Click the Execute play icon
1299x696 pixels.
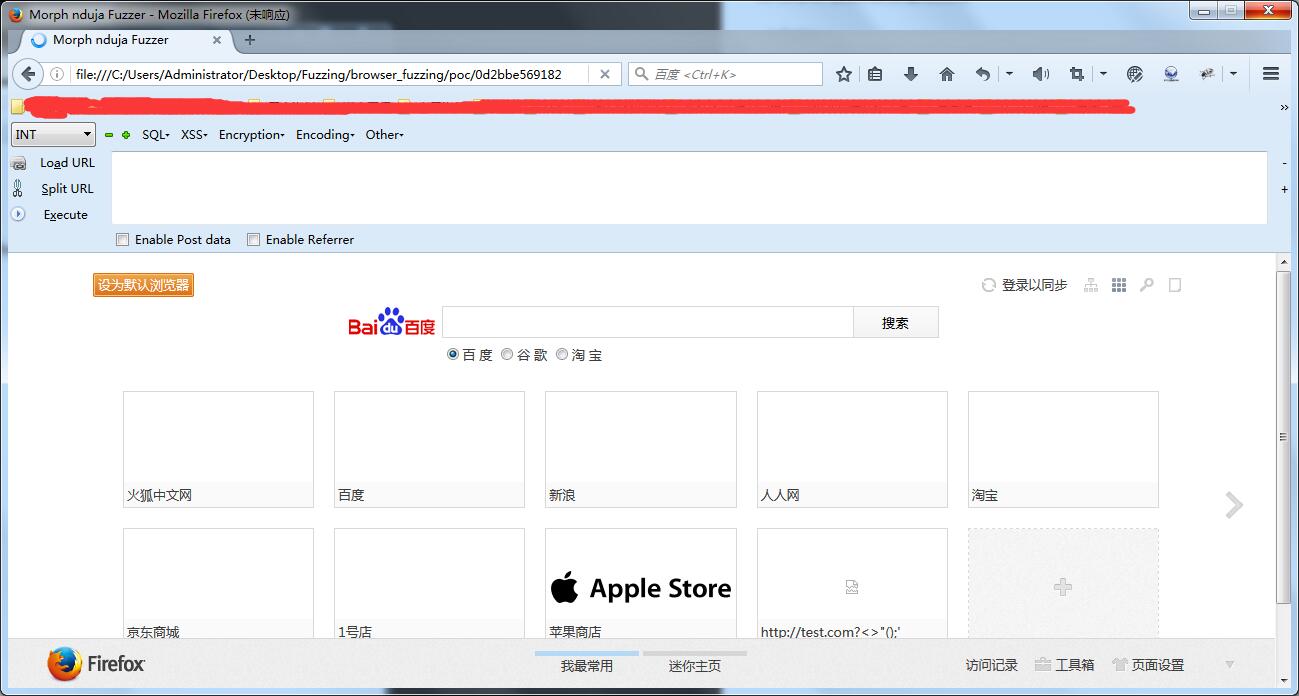[x=18, y=214]
